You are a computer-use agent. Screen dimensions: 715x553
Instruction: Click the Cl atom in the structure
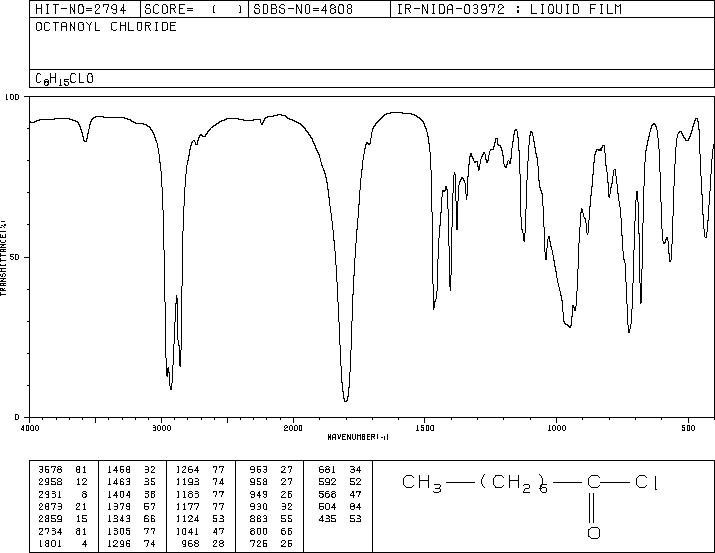click(x=646, y=482)
